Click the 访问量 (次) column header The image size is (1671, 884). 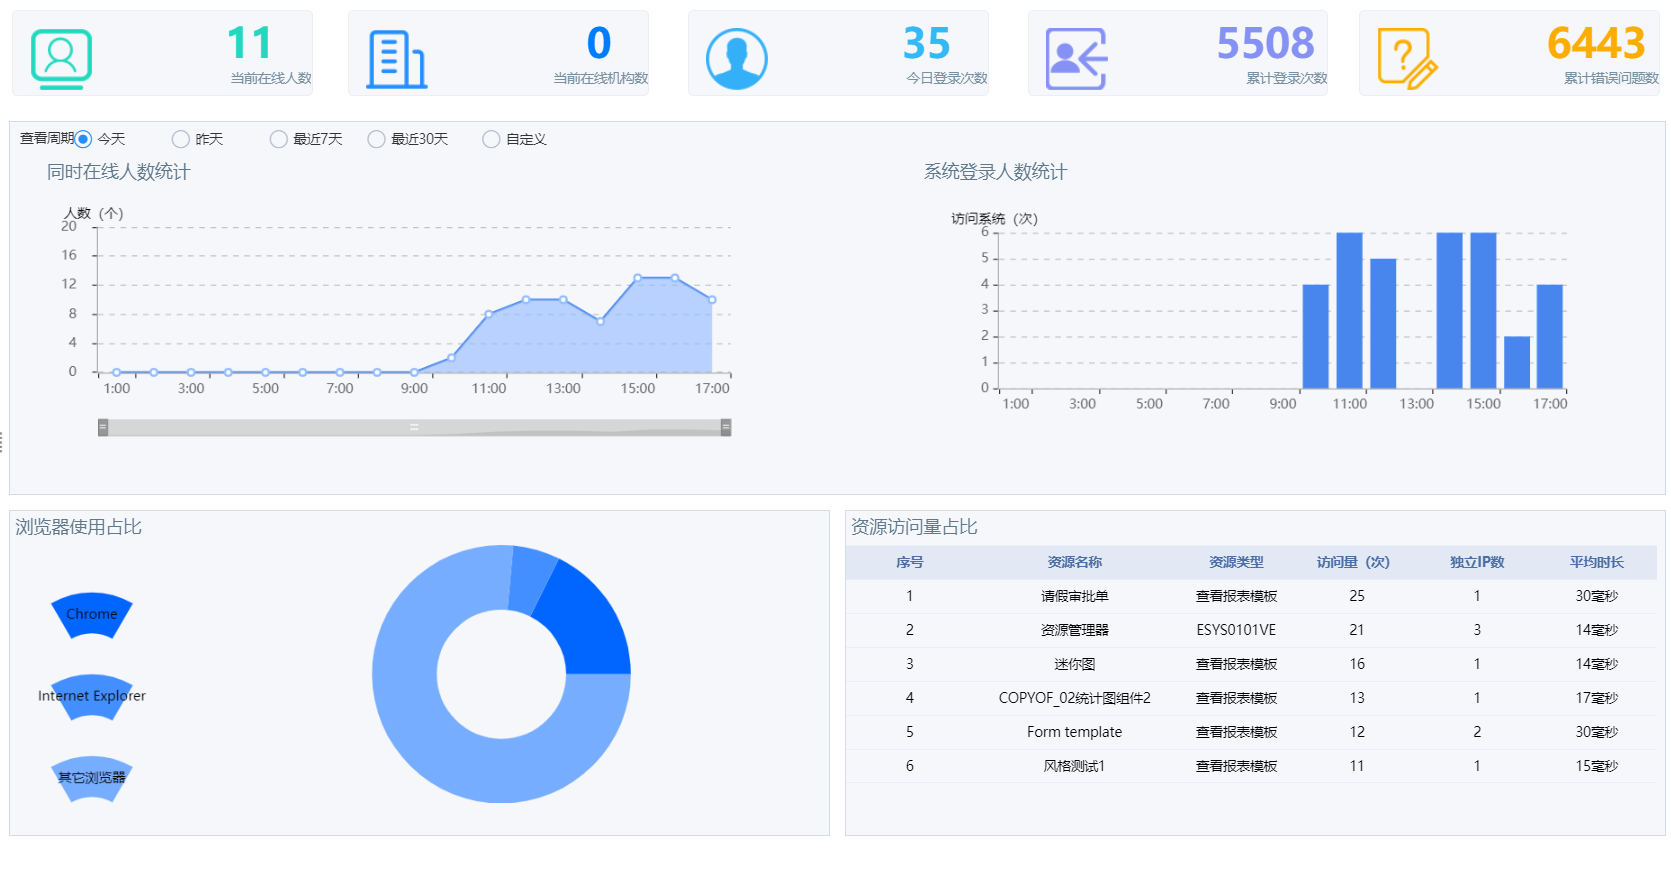(x=1353, y=562)
